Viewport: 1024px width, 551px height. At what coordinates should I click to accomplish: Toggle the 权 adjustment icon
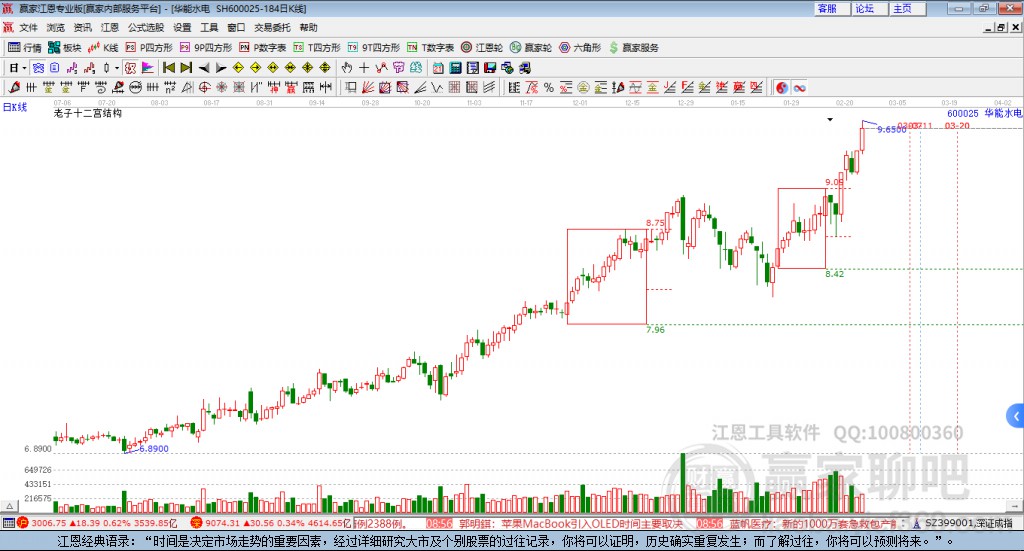coord(131,68)
